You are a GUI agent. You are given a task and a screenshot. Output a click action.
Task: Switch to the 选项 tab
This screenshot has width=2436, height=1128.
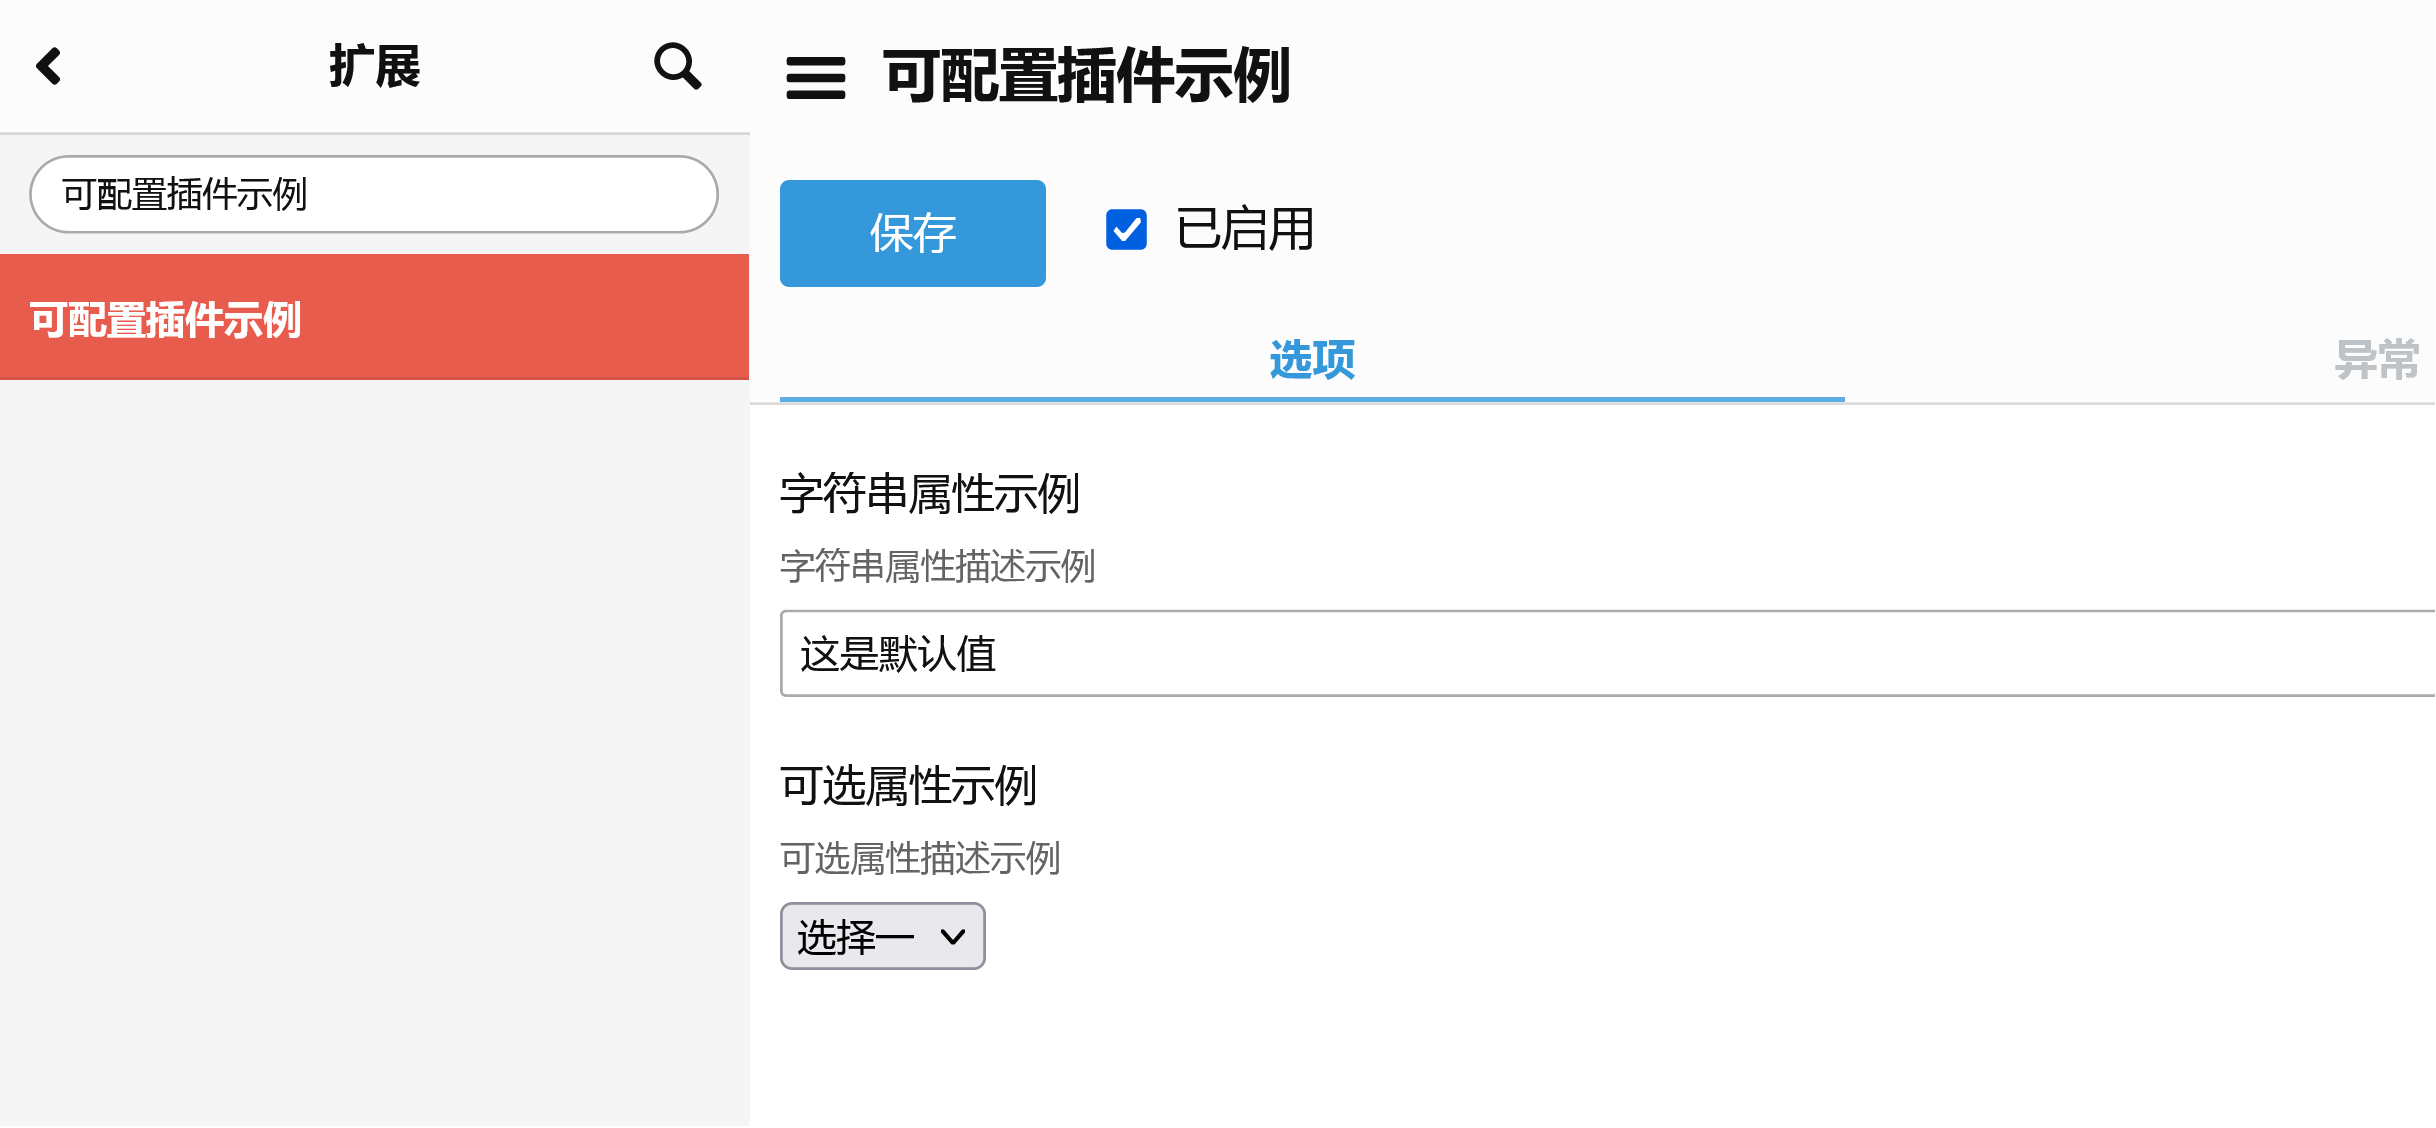tap(1311, 360)
